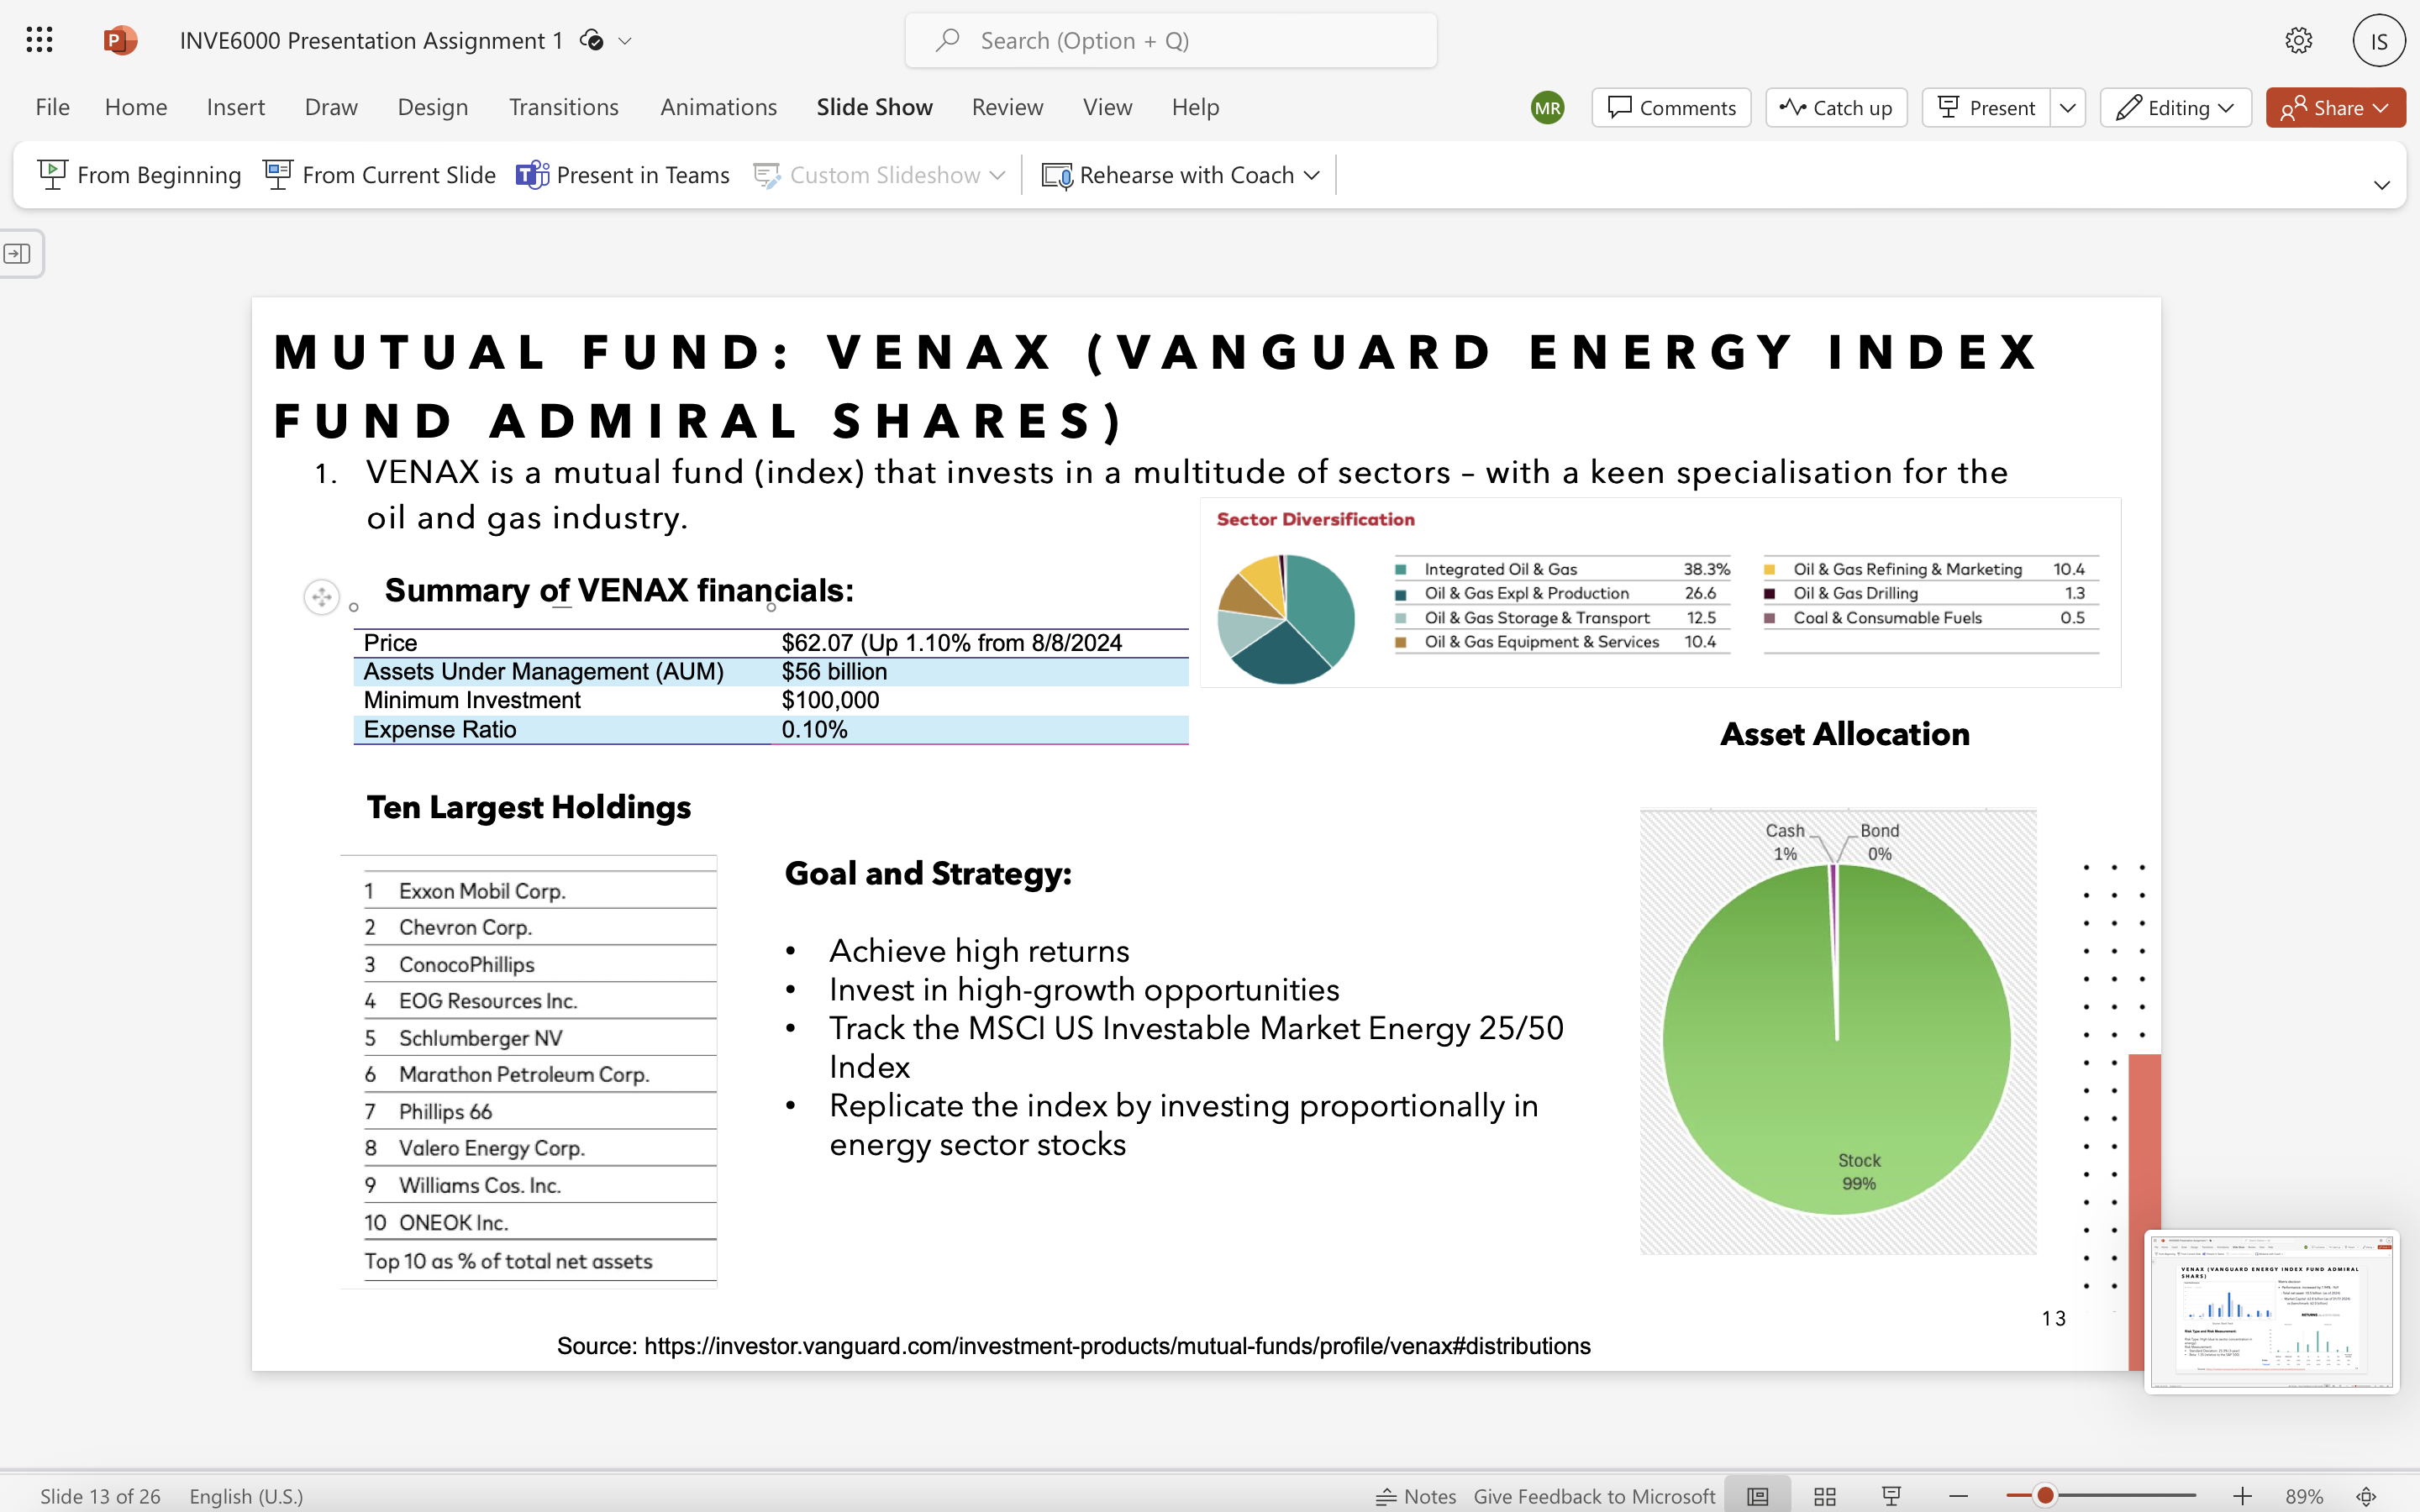The height and width of the screenshot is (1512, 2420).
Task: Toggle the Notes pane
Action: (x=1416, y=1495)
